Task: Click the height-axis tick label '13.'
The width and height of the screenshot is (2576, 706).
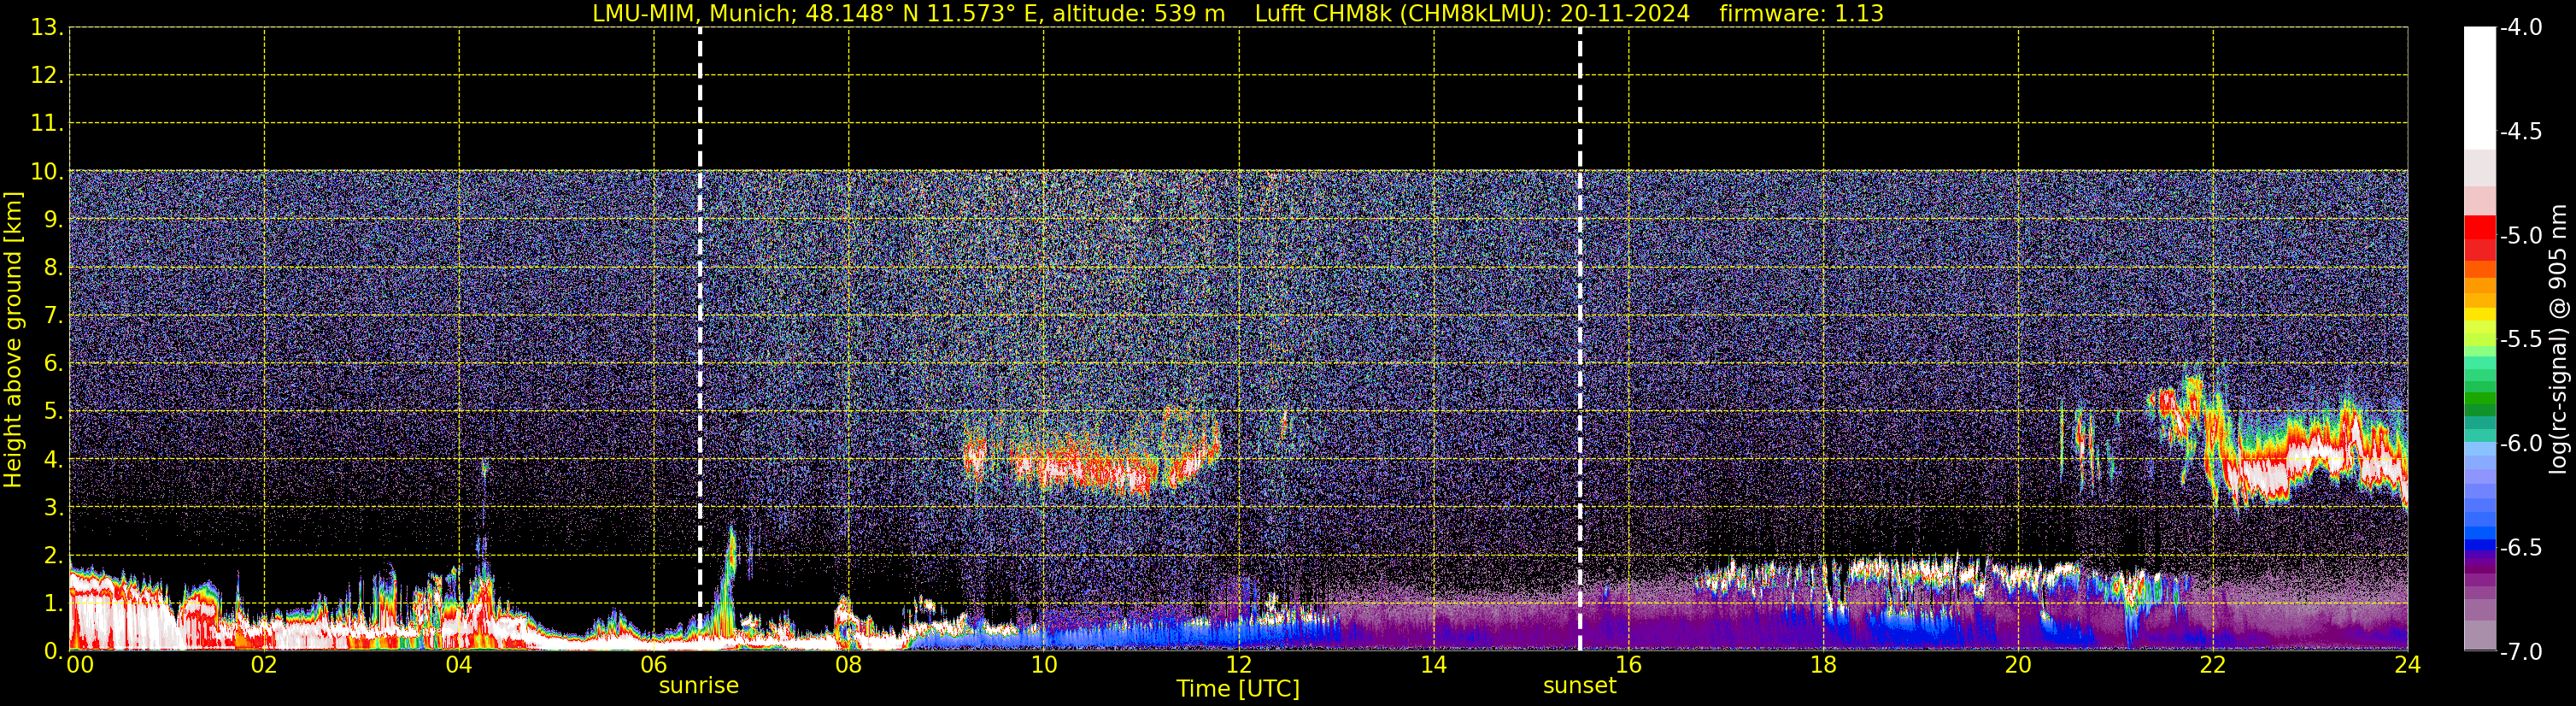Action: point(46,28)
